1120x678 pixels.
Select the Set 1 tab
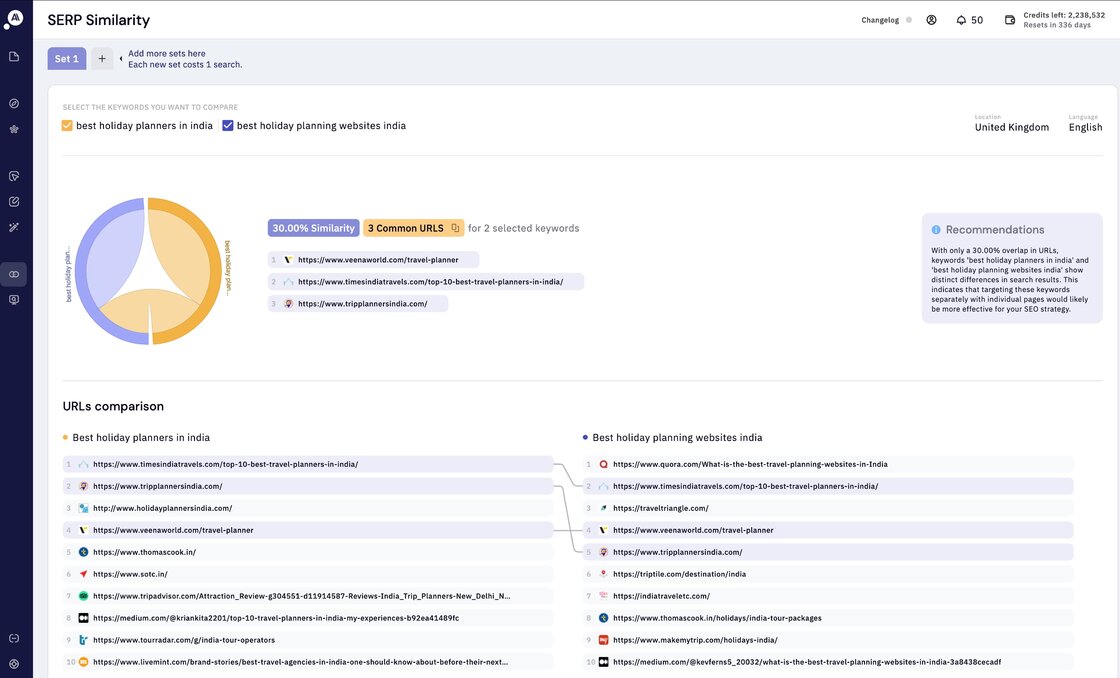67,59
